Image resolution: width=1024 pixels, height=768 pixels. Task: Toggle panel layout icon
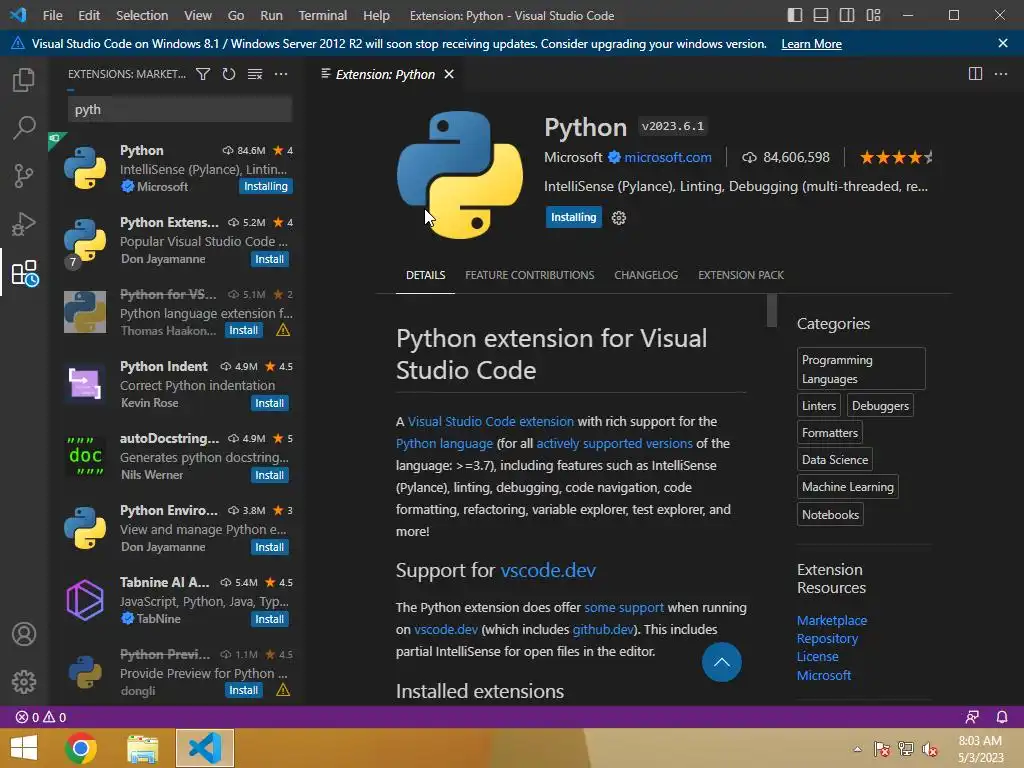[821, 15]
